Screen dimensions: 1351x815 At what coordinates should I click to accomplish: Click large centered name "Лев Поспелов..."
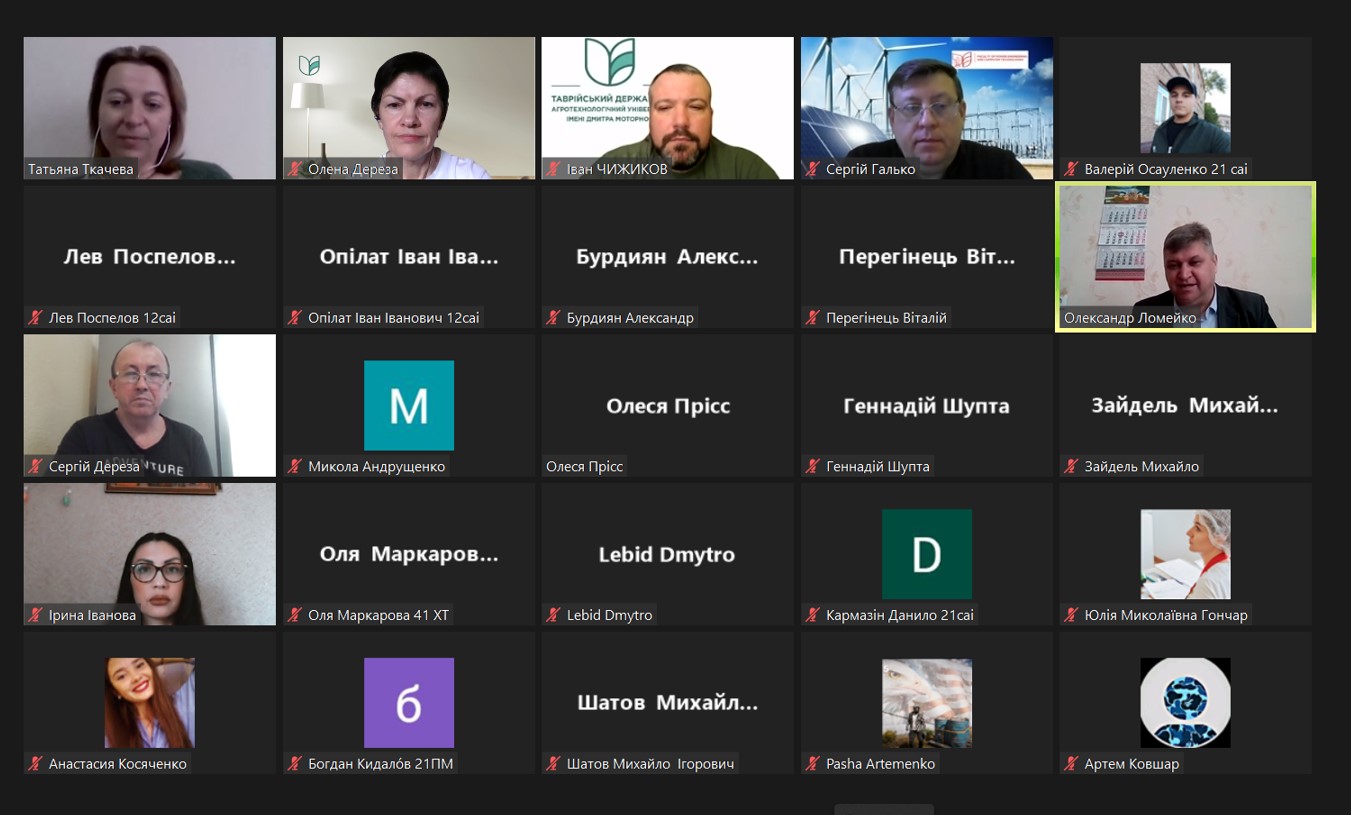click(150, 257)
